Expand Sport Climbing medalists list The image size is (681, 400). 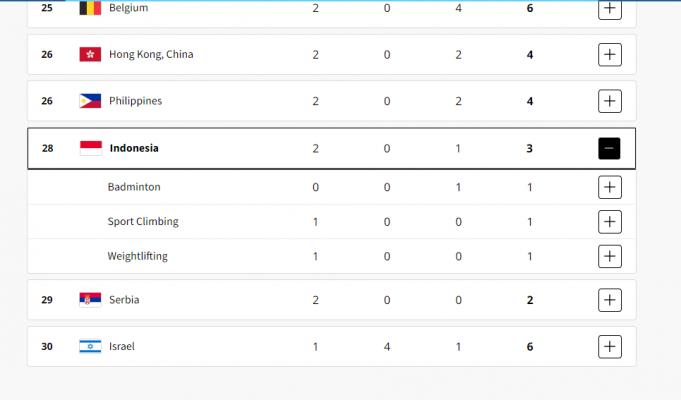click(610, 221)
